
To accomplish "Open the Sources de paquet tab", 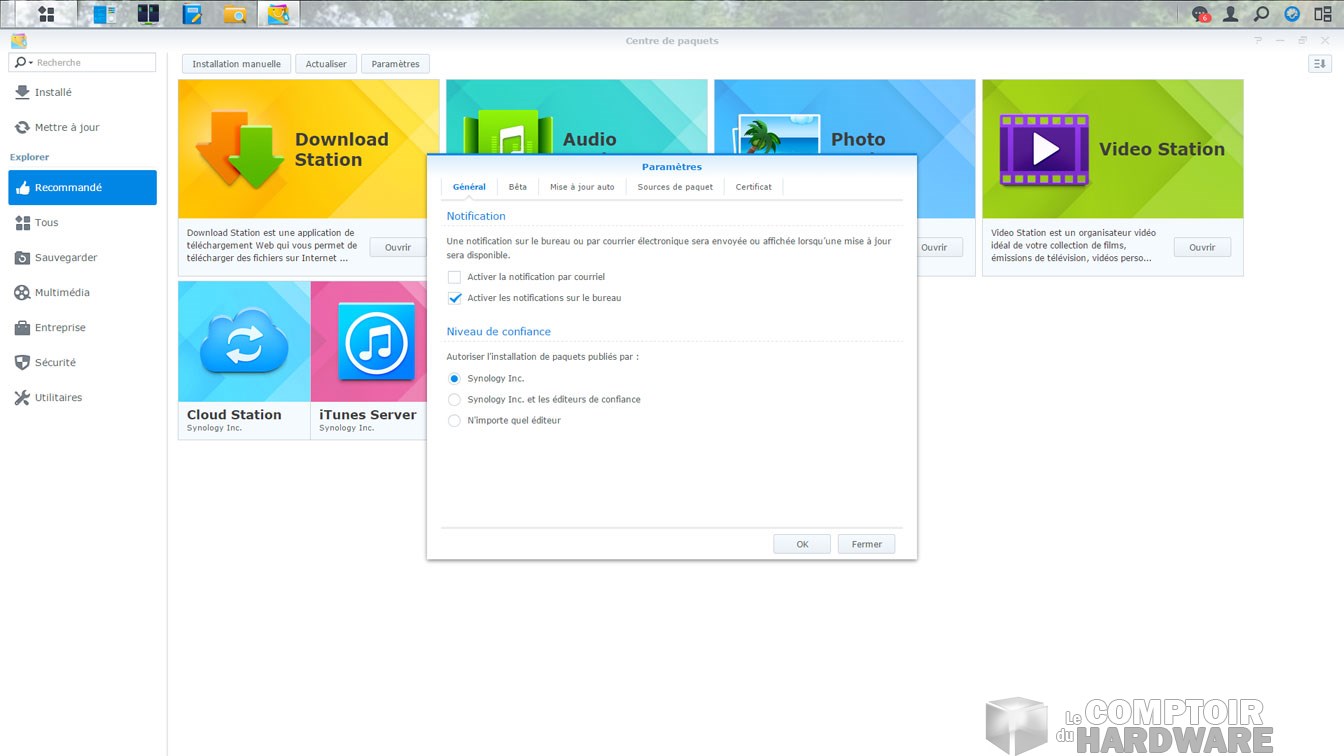I will 675,187.
